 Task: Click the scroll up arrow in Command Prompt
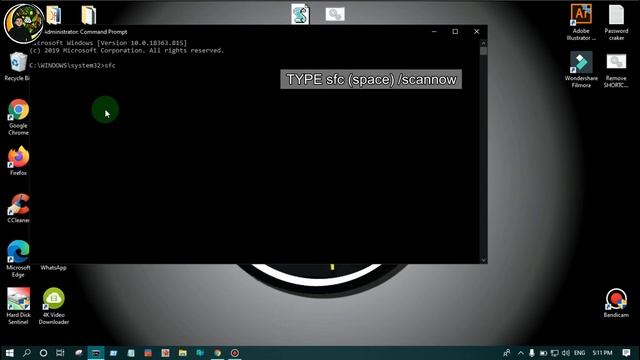click(x=483, y=42)
